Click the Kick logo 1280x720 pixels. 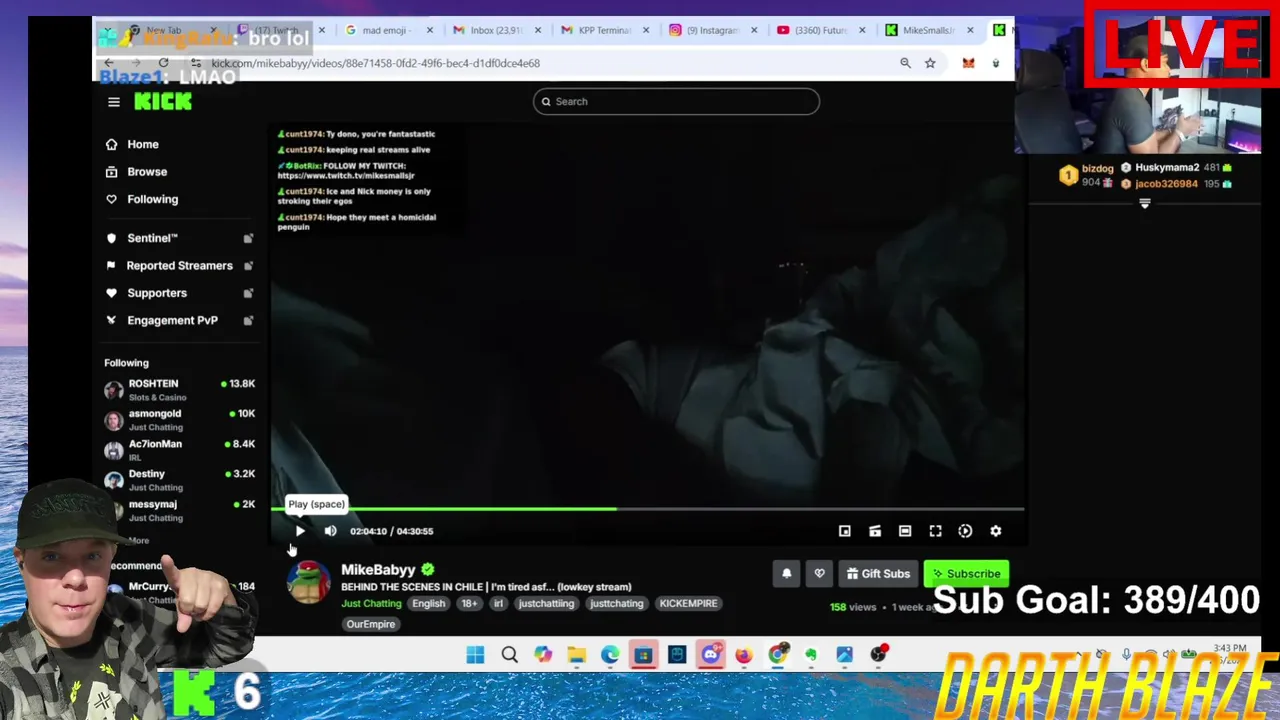pyautogui.click(x=163, y=102)
